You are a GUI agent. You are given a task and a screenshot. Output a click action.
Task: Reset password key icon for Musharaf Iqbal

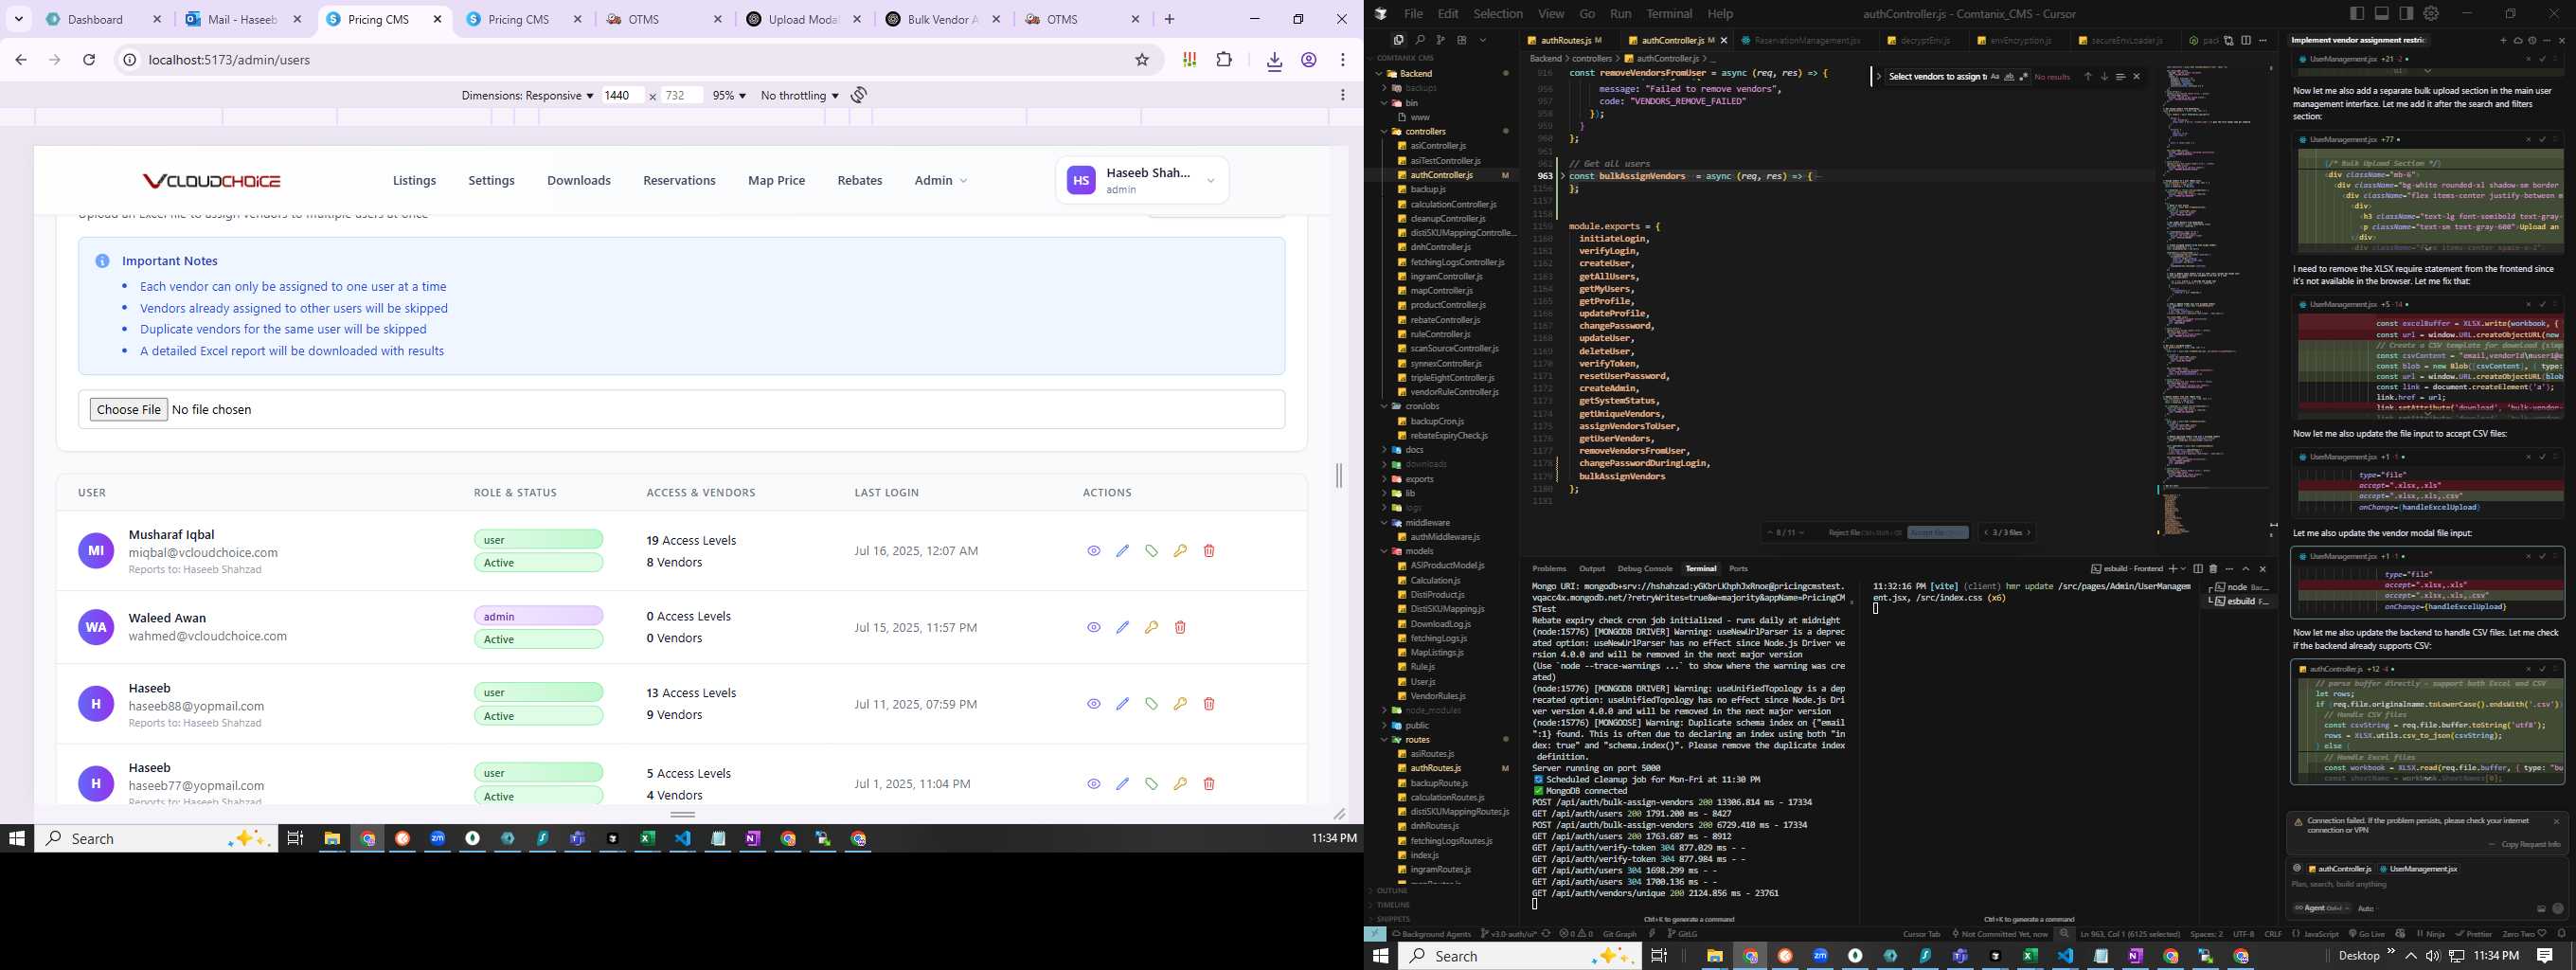(1180, 551)
